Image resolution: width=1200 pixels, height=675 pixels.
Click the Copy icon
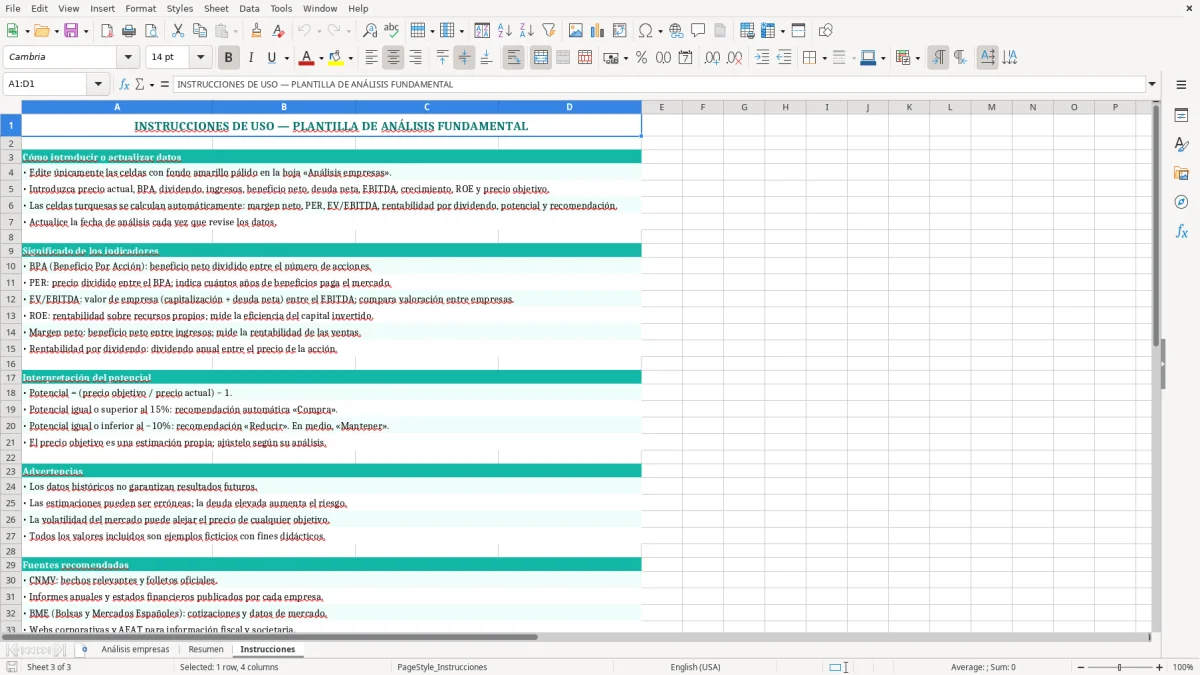200,31
